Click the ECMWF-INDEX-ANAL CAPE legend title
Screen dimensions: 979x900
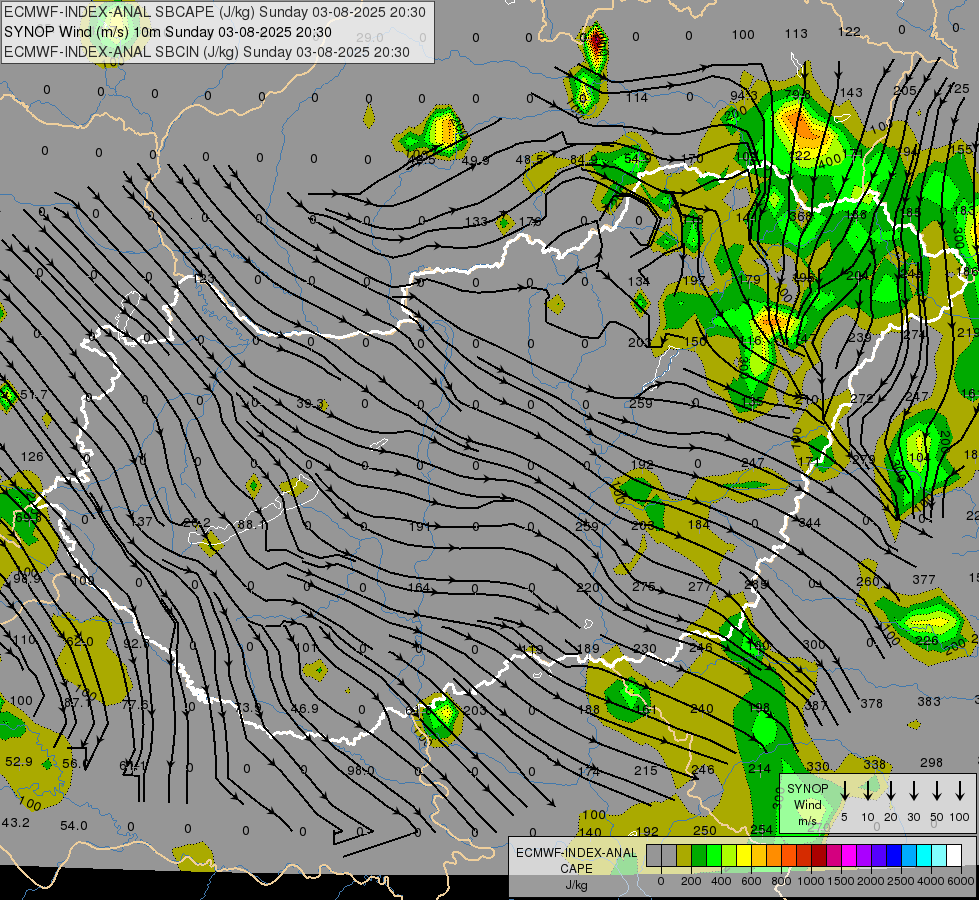coord(576,860)
